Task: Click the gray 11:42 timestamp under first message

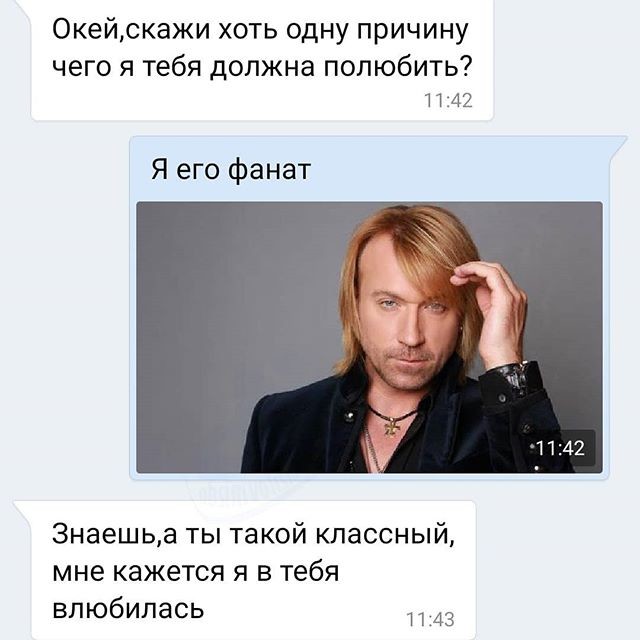Action: click(448, 100)
